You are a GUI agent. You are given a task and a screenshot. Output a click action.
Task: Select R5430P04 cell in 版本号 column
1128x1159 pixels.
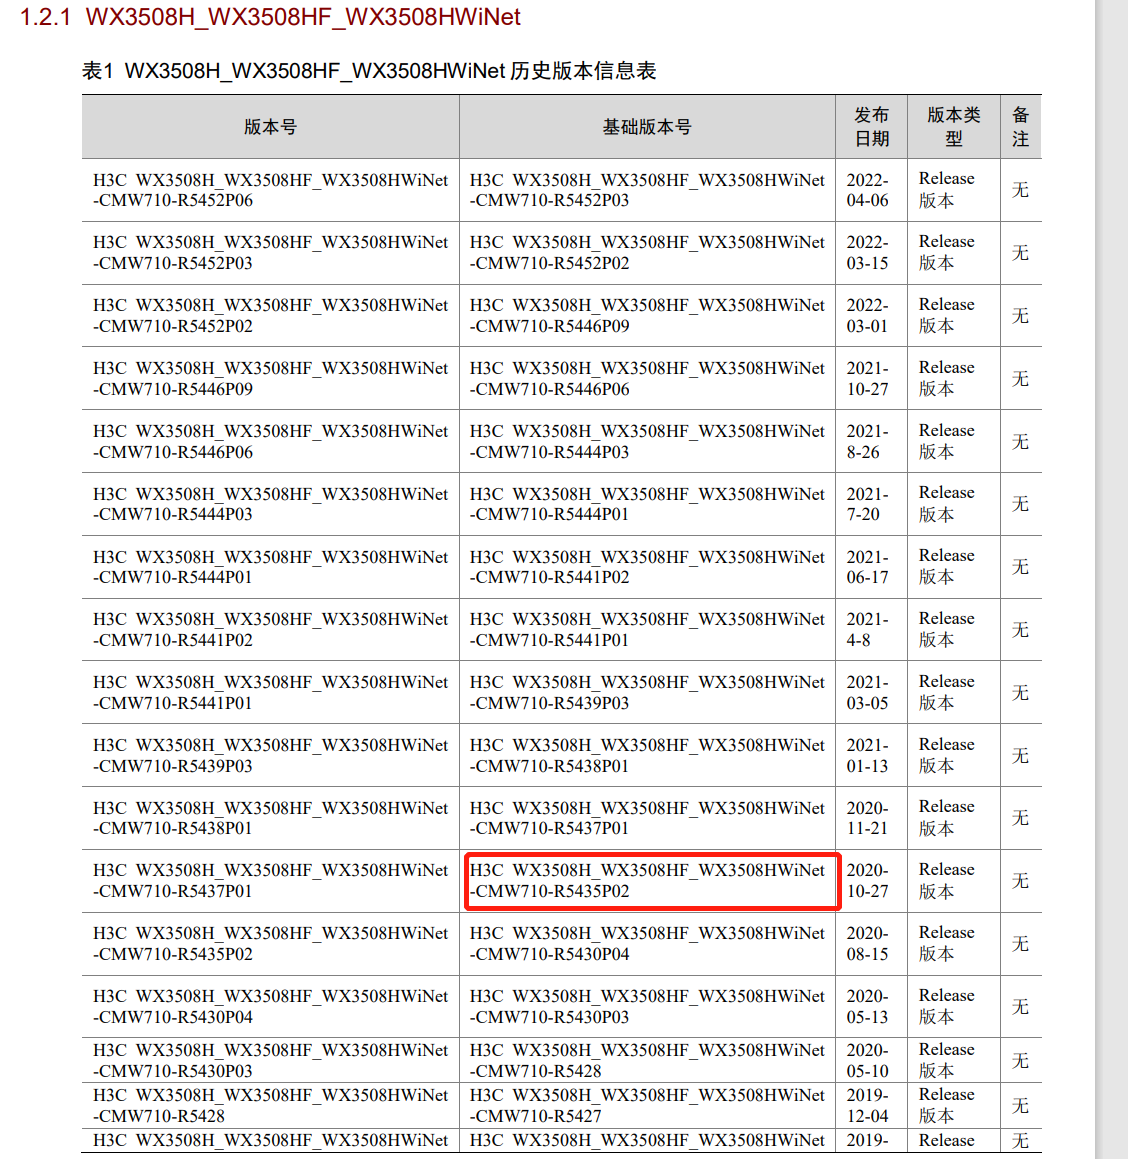(x=271, y=1007)
